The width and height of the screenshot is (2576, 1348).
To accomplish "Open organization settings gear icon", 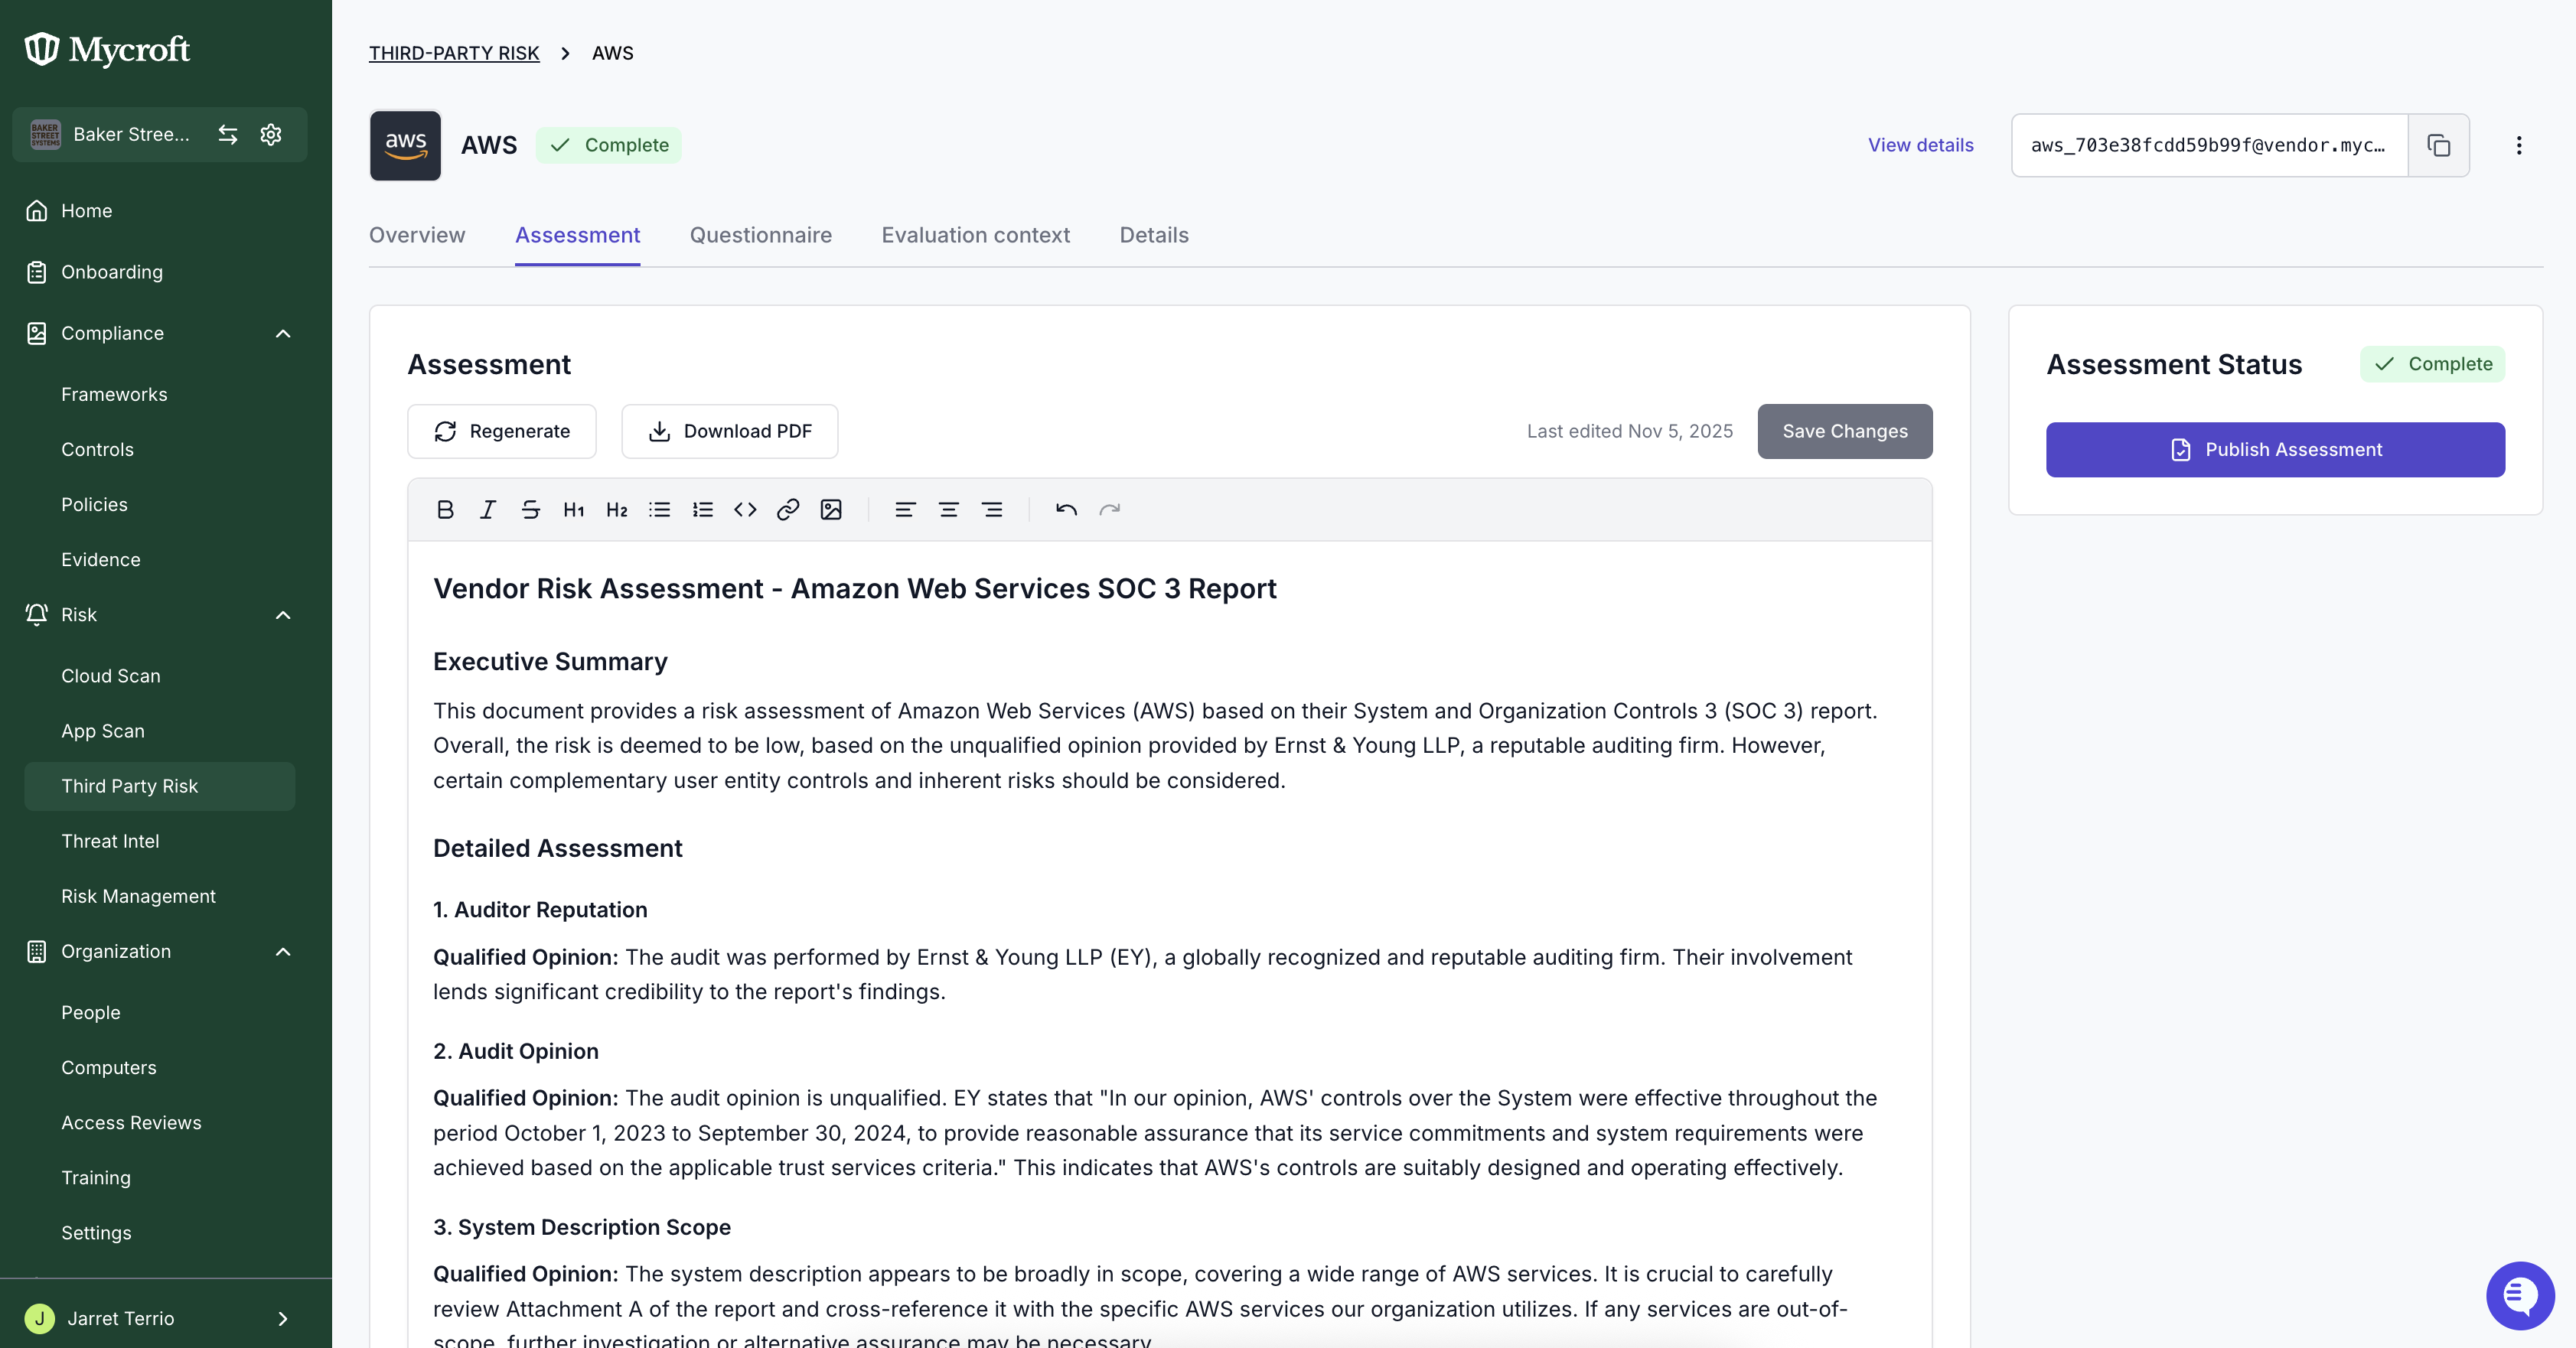I will click(x=271, y=135).
